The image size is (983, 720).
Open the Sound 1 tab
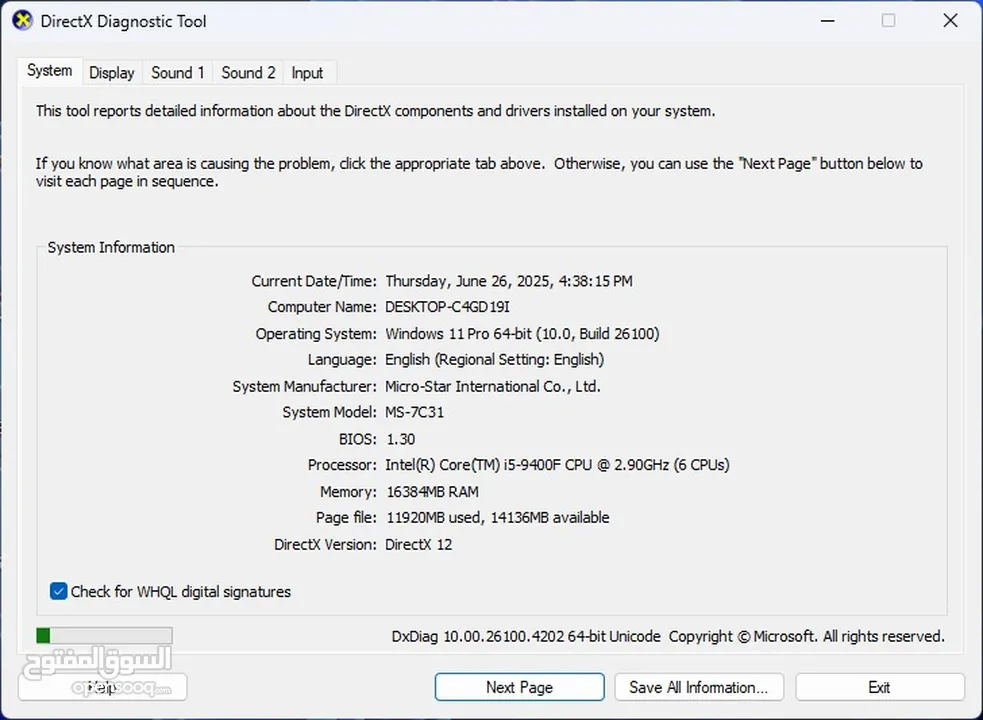(178, 73)
